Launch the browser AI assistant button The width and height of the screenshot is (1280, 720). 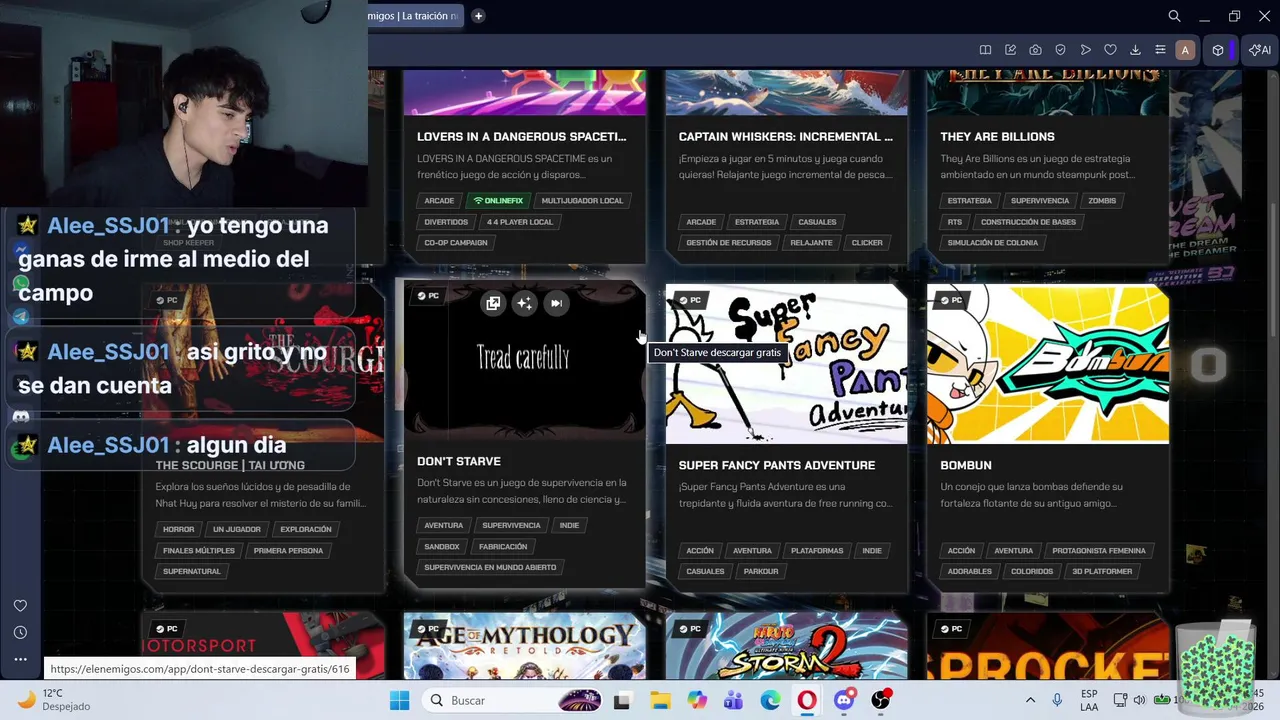pyautogui.click(x=1259, y=50)
